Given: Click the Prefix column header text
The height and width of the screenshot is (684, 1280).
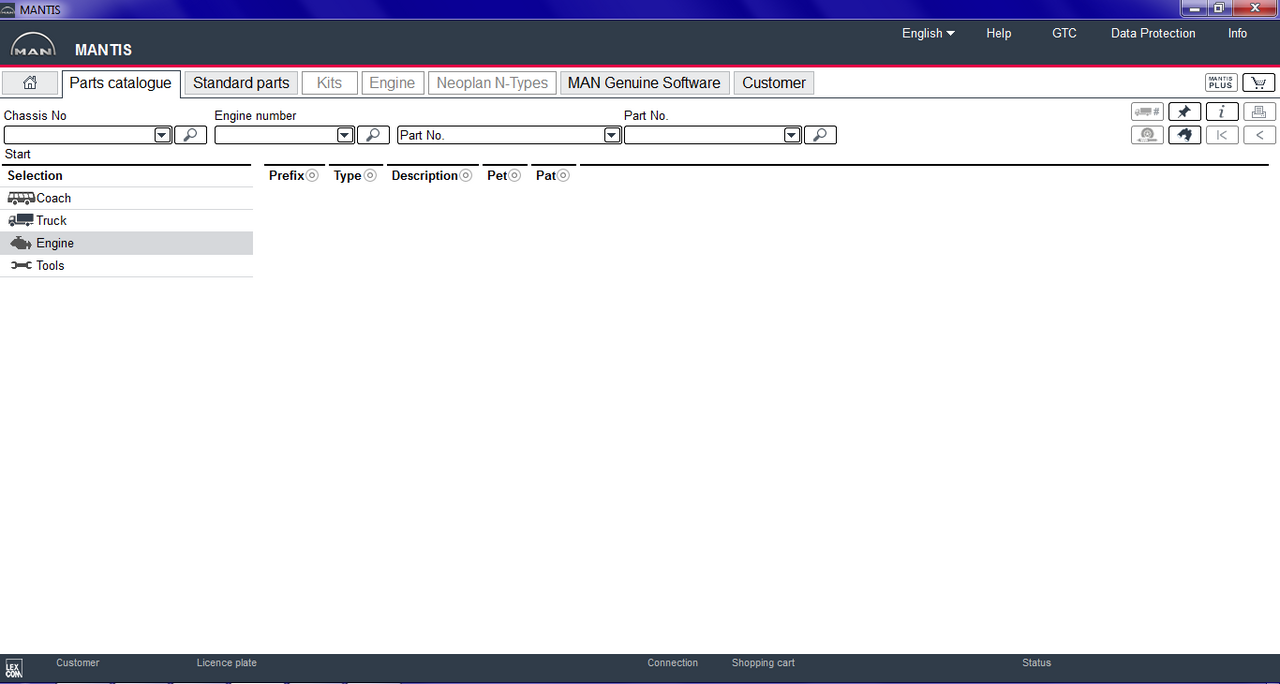Looking at the screenshot, I should (x=287, y=175).
